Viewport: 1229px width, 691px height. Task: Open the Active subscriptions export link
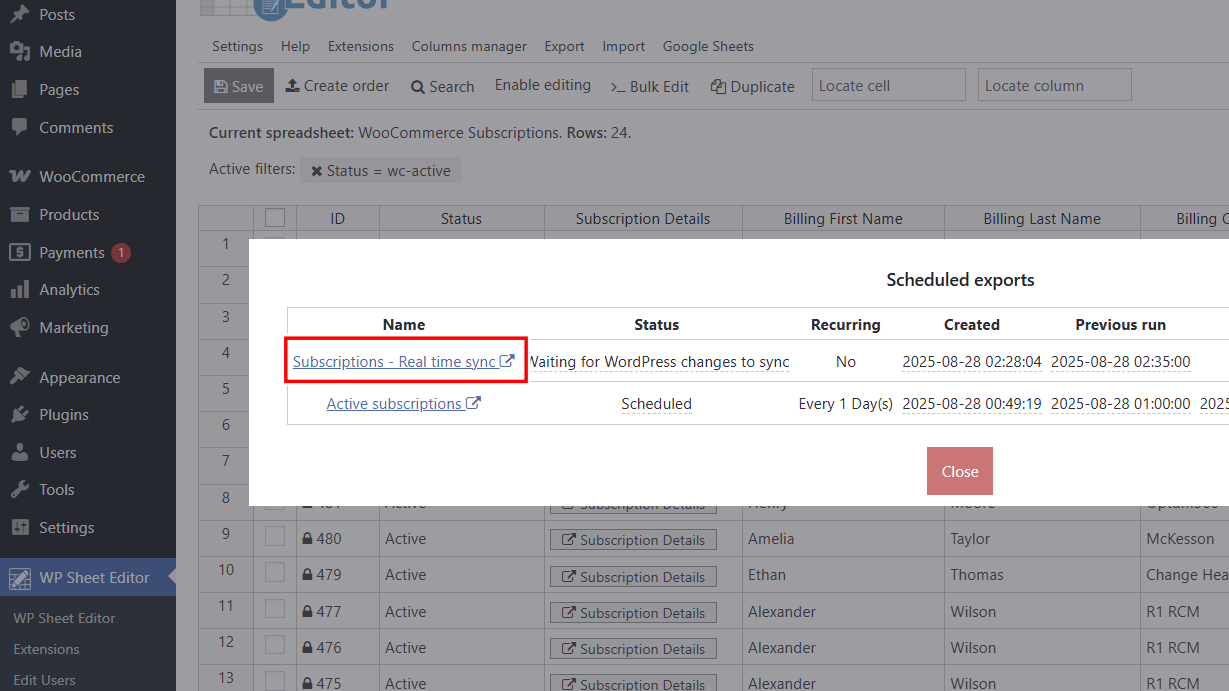pyautogui.click(x=404, y=404)
